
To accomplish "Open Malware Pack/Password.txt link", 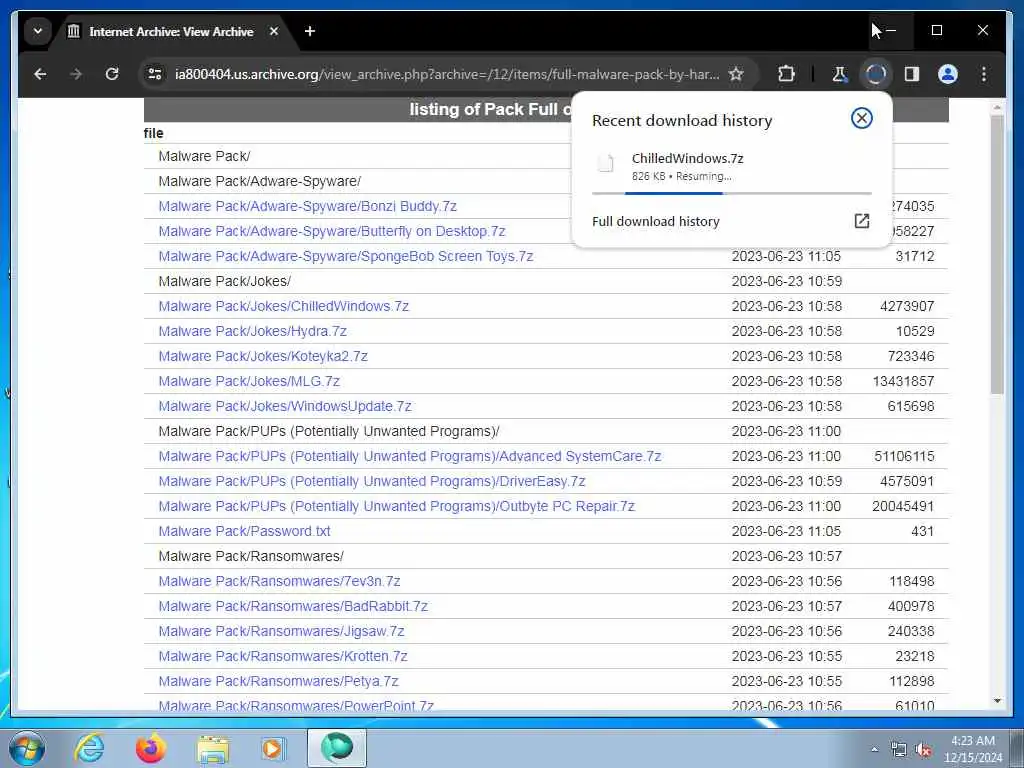I will (x=244, y=531).
